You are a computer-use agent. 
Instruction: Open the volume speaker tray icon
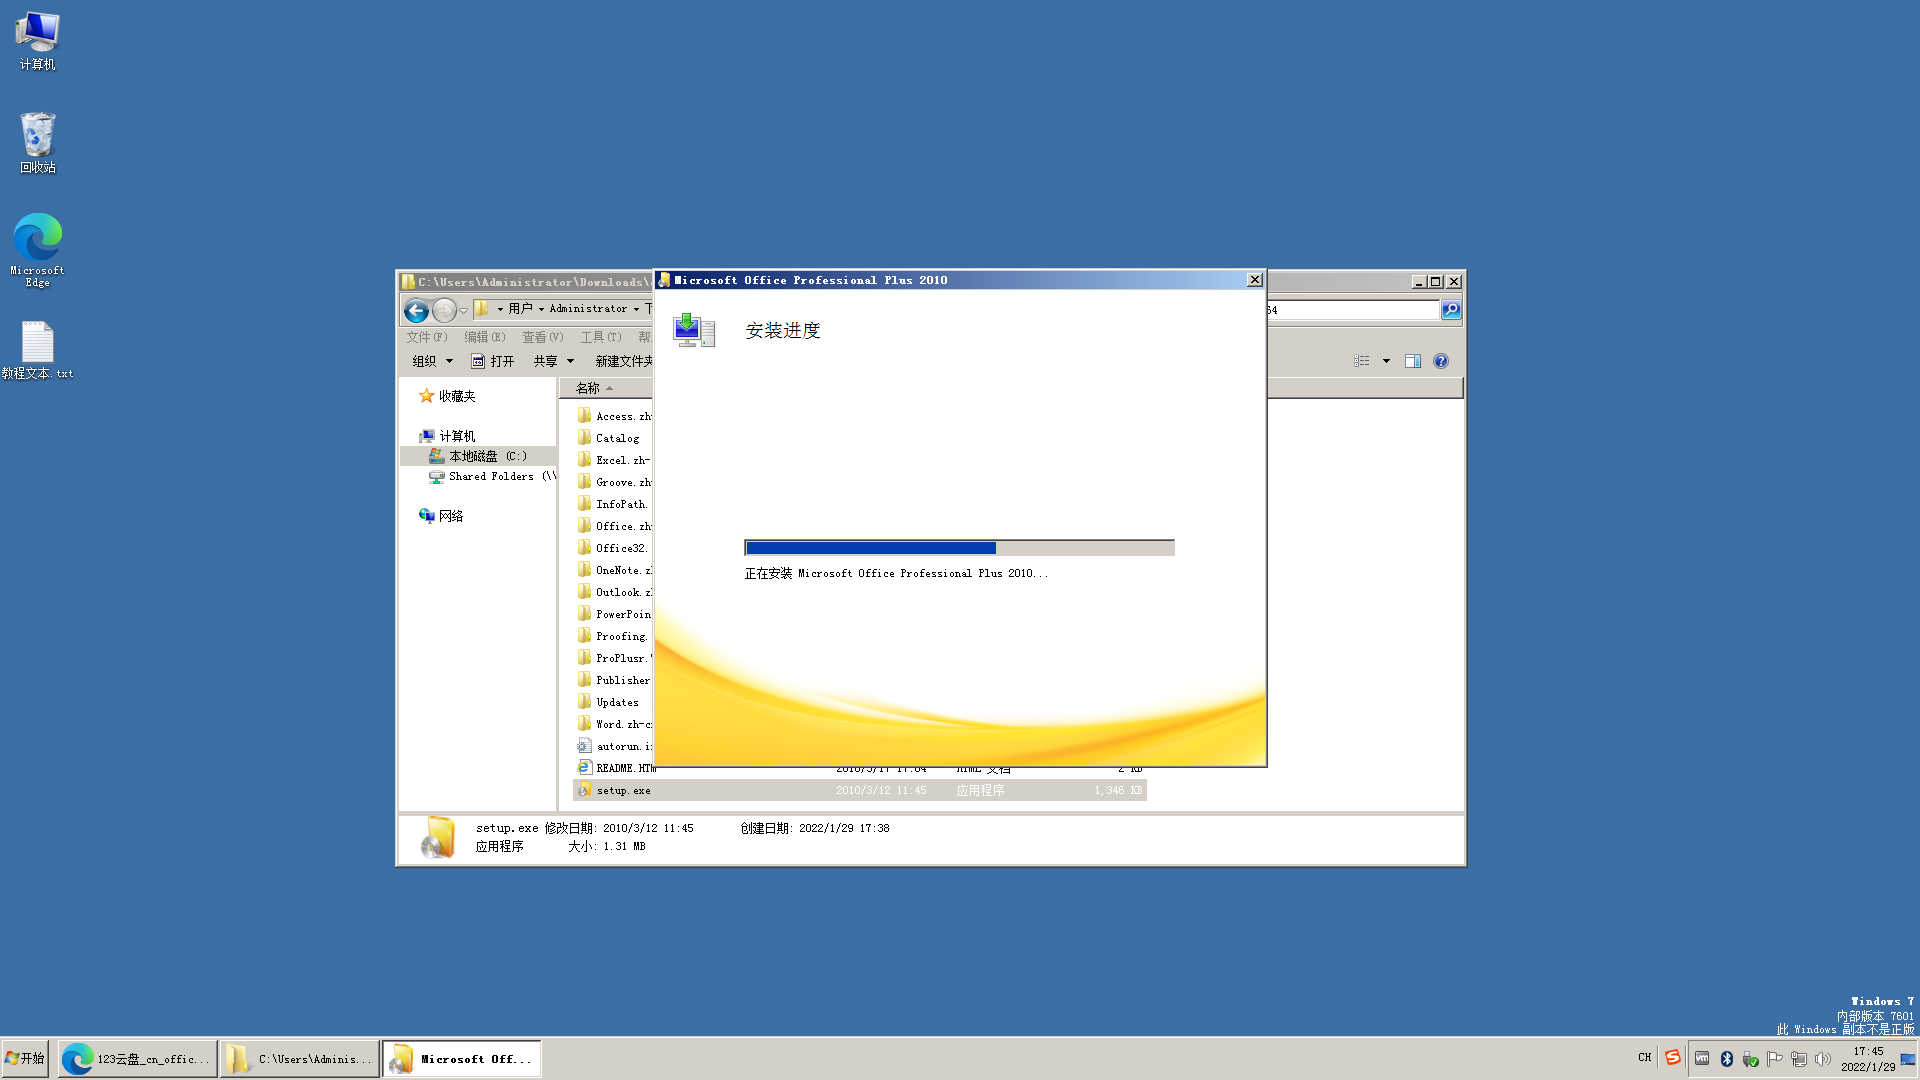pos(1823,1059)
